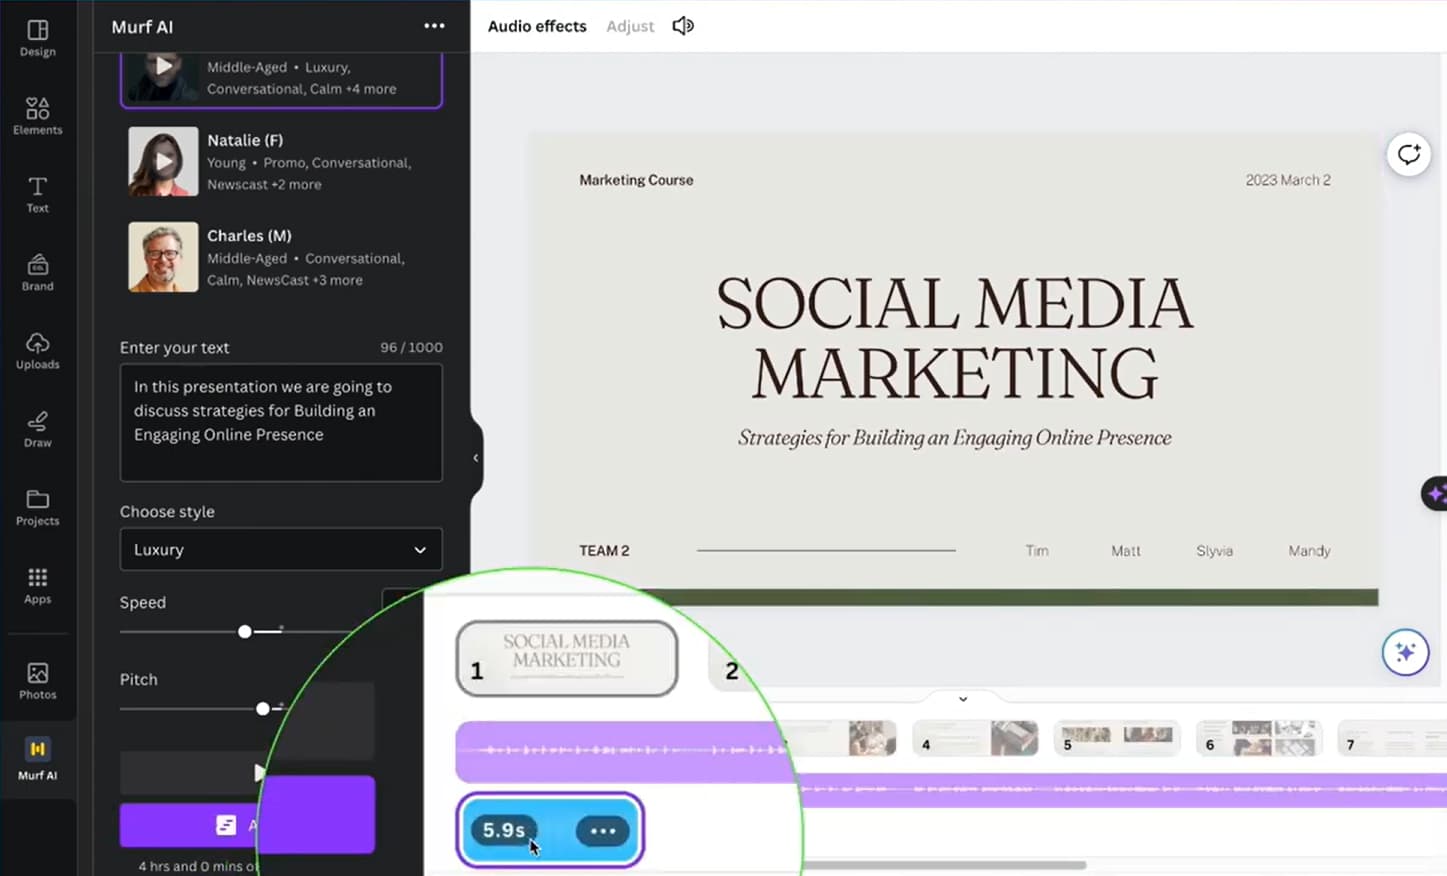Viewport: 1447px width, 876px height.
Task: Click the name Matt on slide
Action: pos(1125,551)
